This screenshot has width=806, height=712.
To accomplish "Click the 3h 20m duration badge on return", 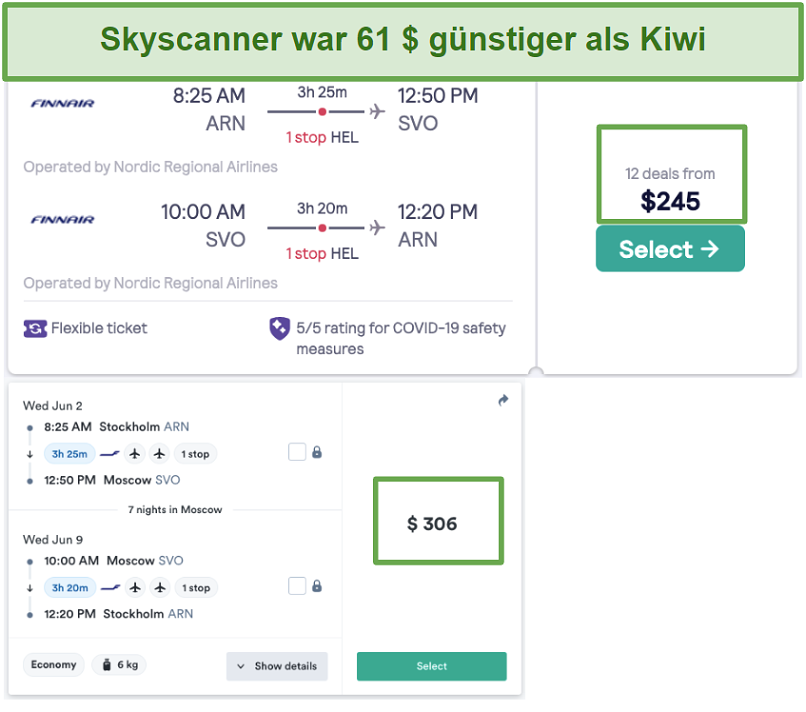I will pos(70,588).
